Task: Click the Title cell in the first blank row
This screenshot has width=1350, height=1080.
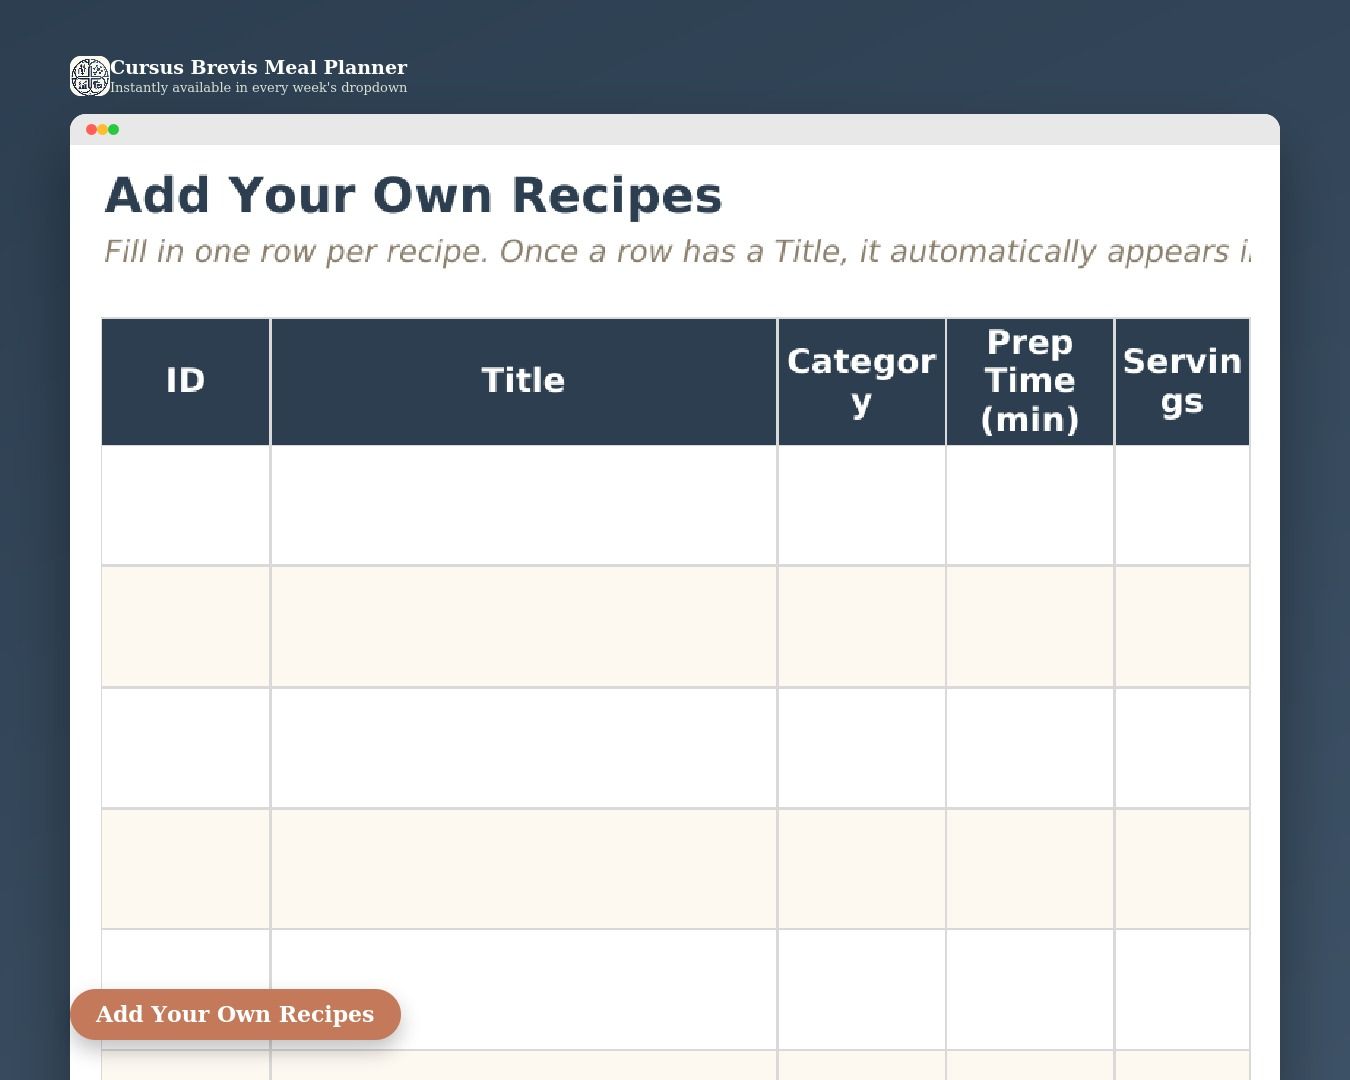Action: pos(524,505)
